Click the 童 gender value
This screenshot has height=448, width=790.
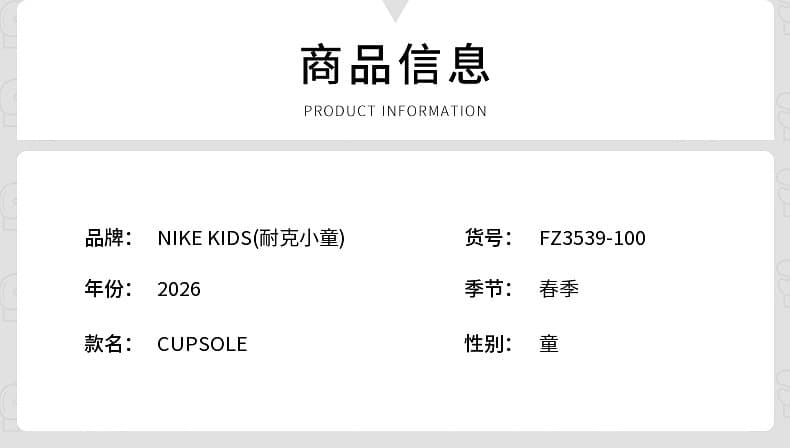coord(549,344)
